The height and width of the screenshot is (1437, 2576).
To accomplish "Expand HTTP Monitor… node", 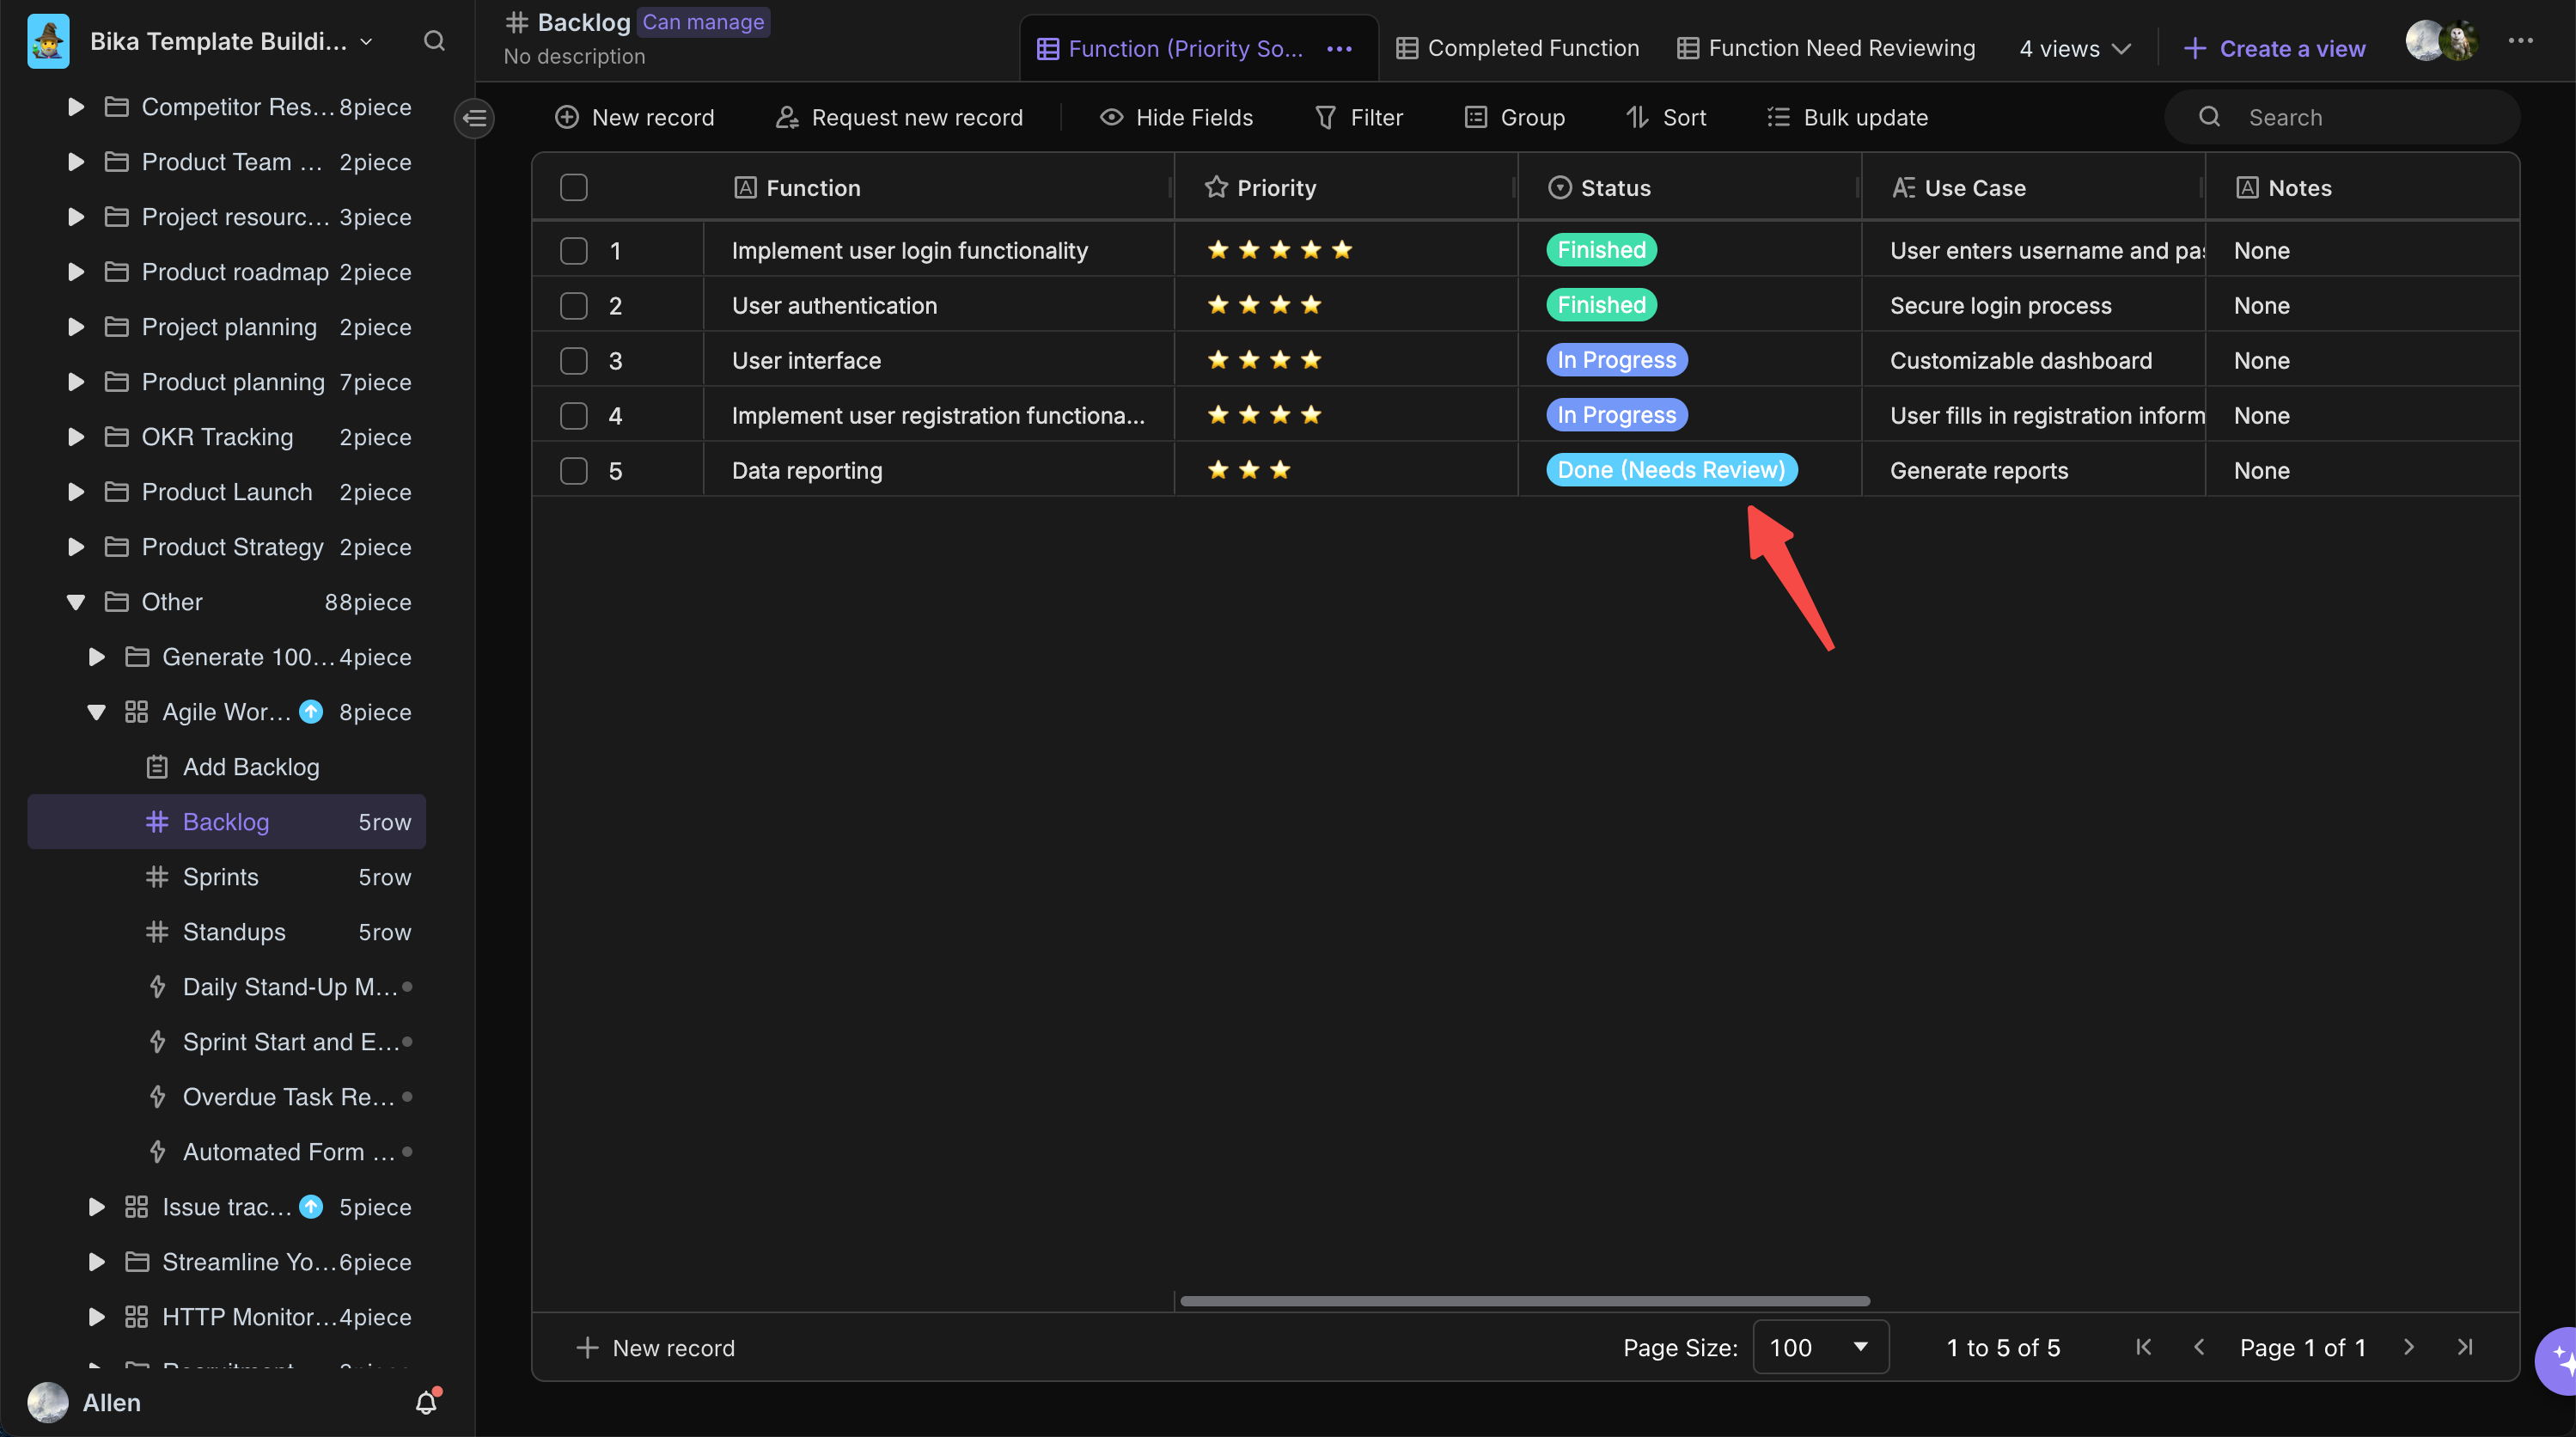I will pyautogui.click(x=96, y=1316).
